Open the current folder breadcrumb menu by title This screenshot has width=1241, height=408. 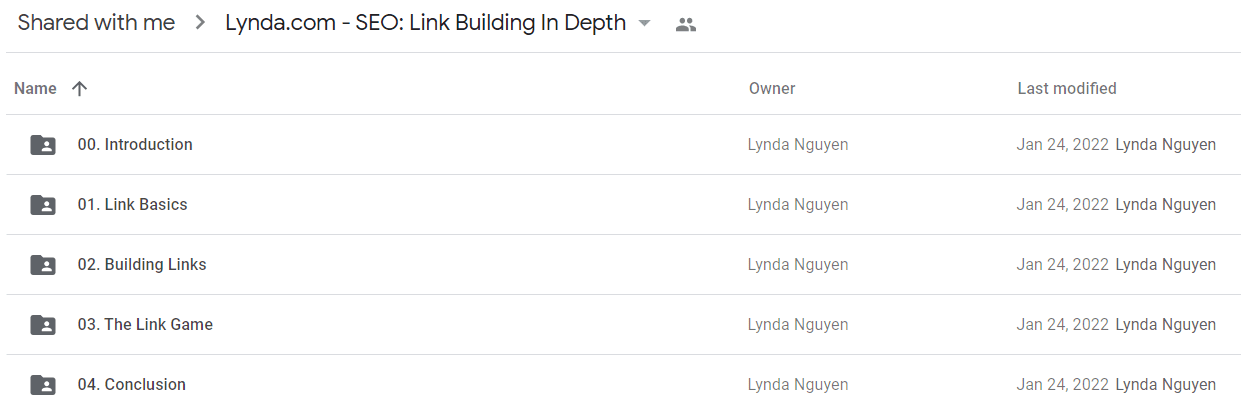(x=426, y=23)
